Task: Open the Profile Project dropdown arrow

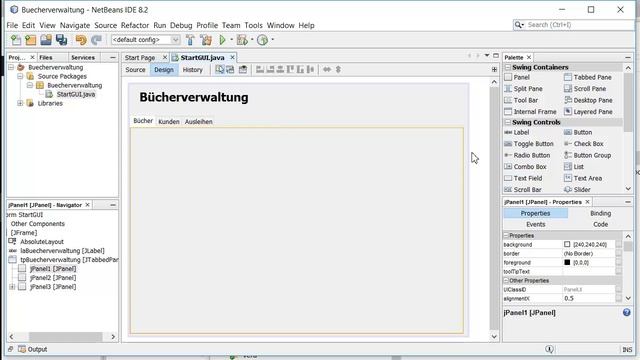Action: [x=272, y=40]
